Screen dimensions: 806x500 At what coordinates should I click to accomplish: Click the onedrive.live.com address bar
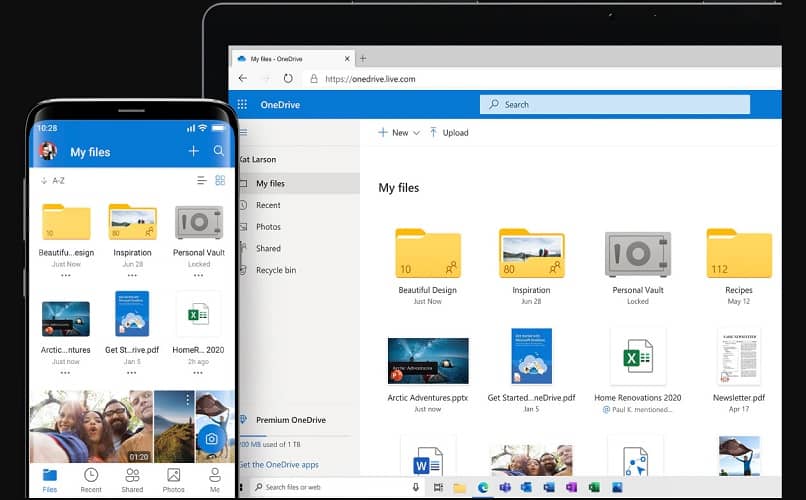(x=542, y=79)
